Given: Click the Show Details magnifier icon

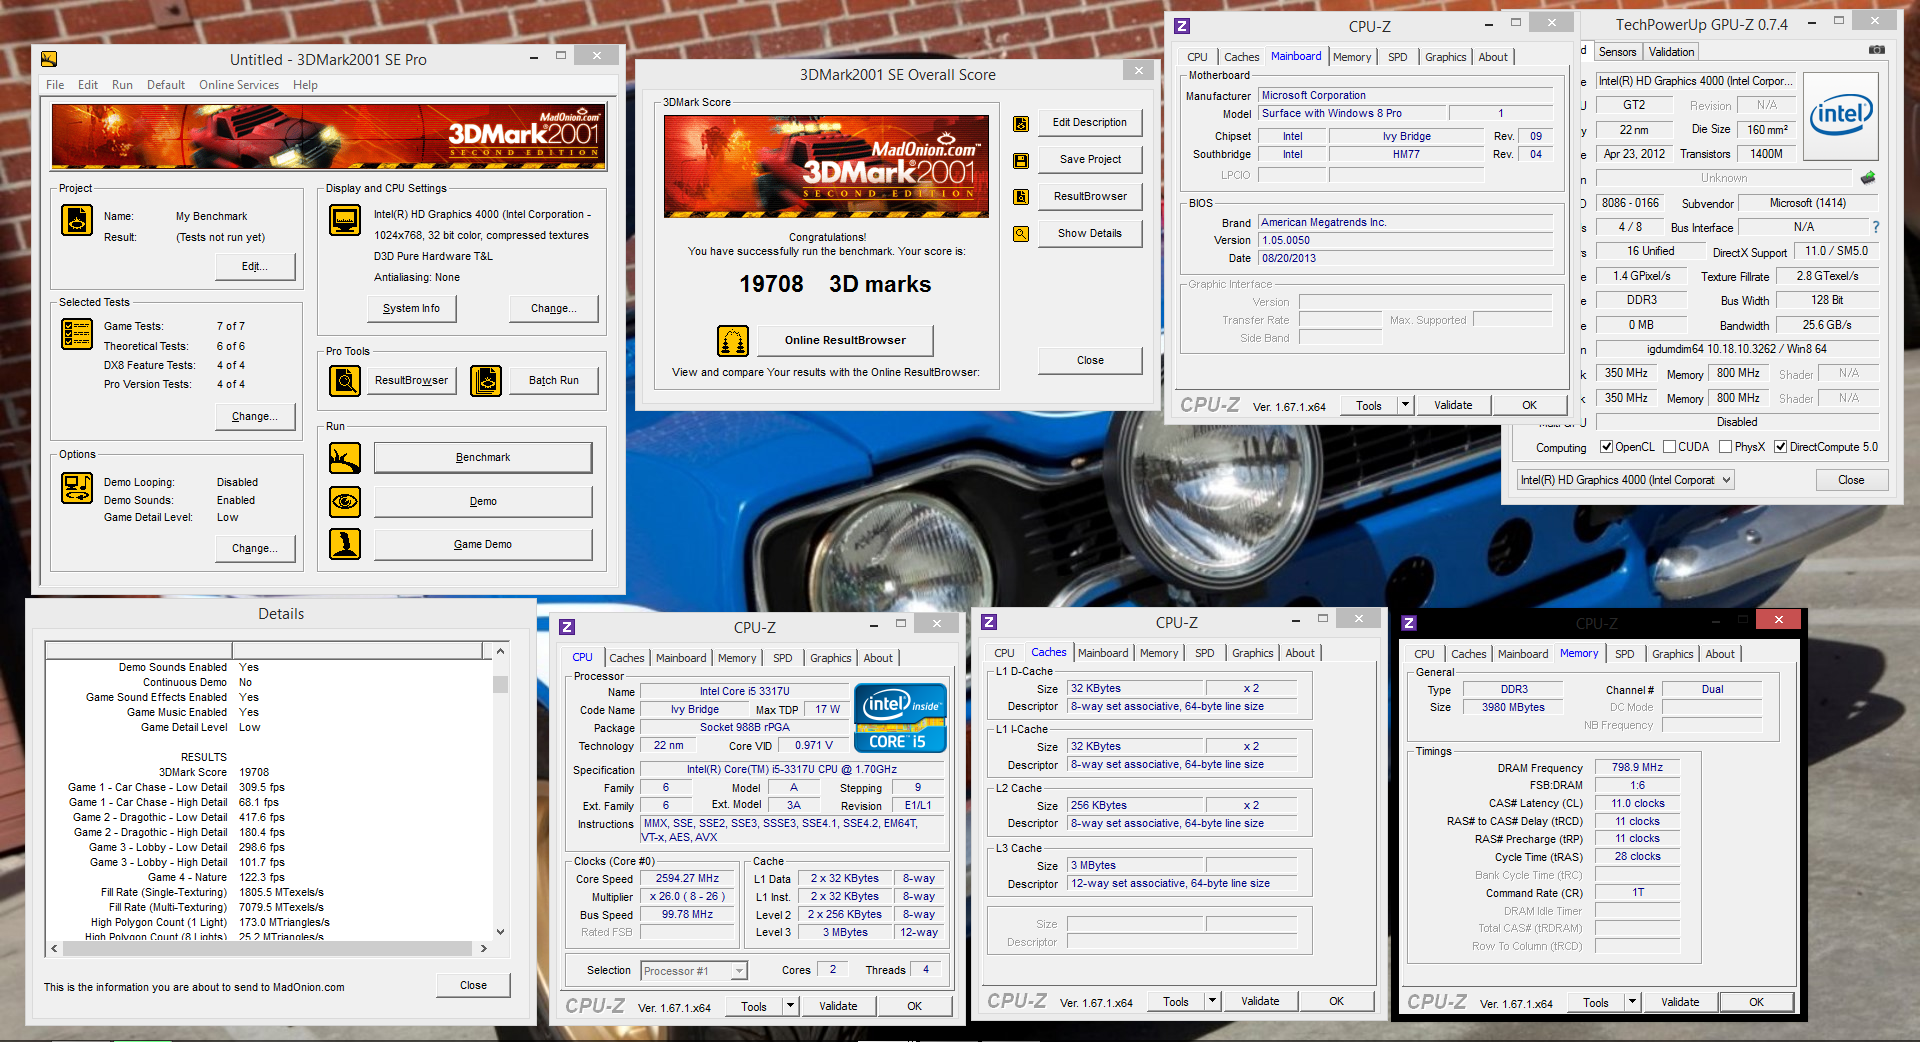Looking at the screenshot, I should pyautogui.click(x=1021, y=234).
